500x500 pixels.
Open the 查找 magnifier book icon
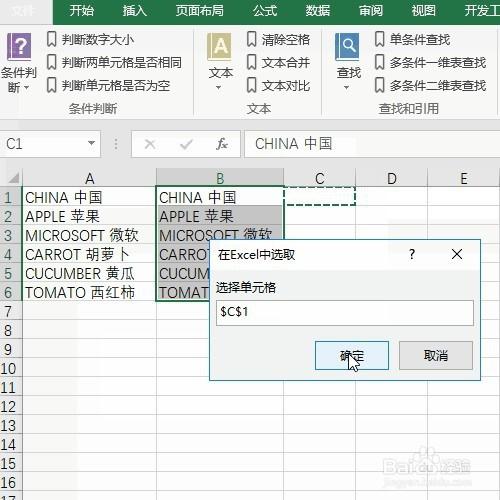(x=347, y=47)
